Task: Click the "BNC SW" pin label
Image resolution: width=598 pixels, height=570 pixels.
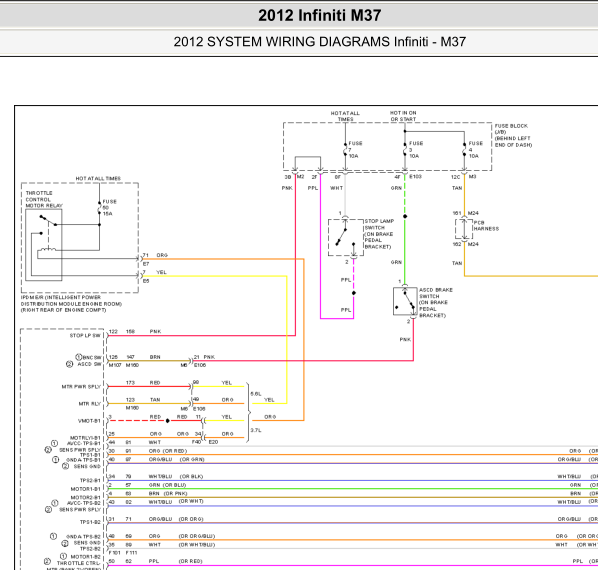Action: (92, 358)
